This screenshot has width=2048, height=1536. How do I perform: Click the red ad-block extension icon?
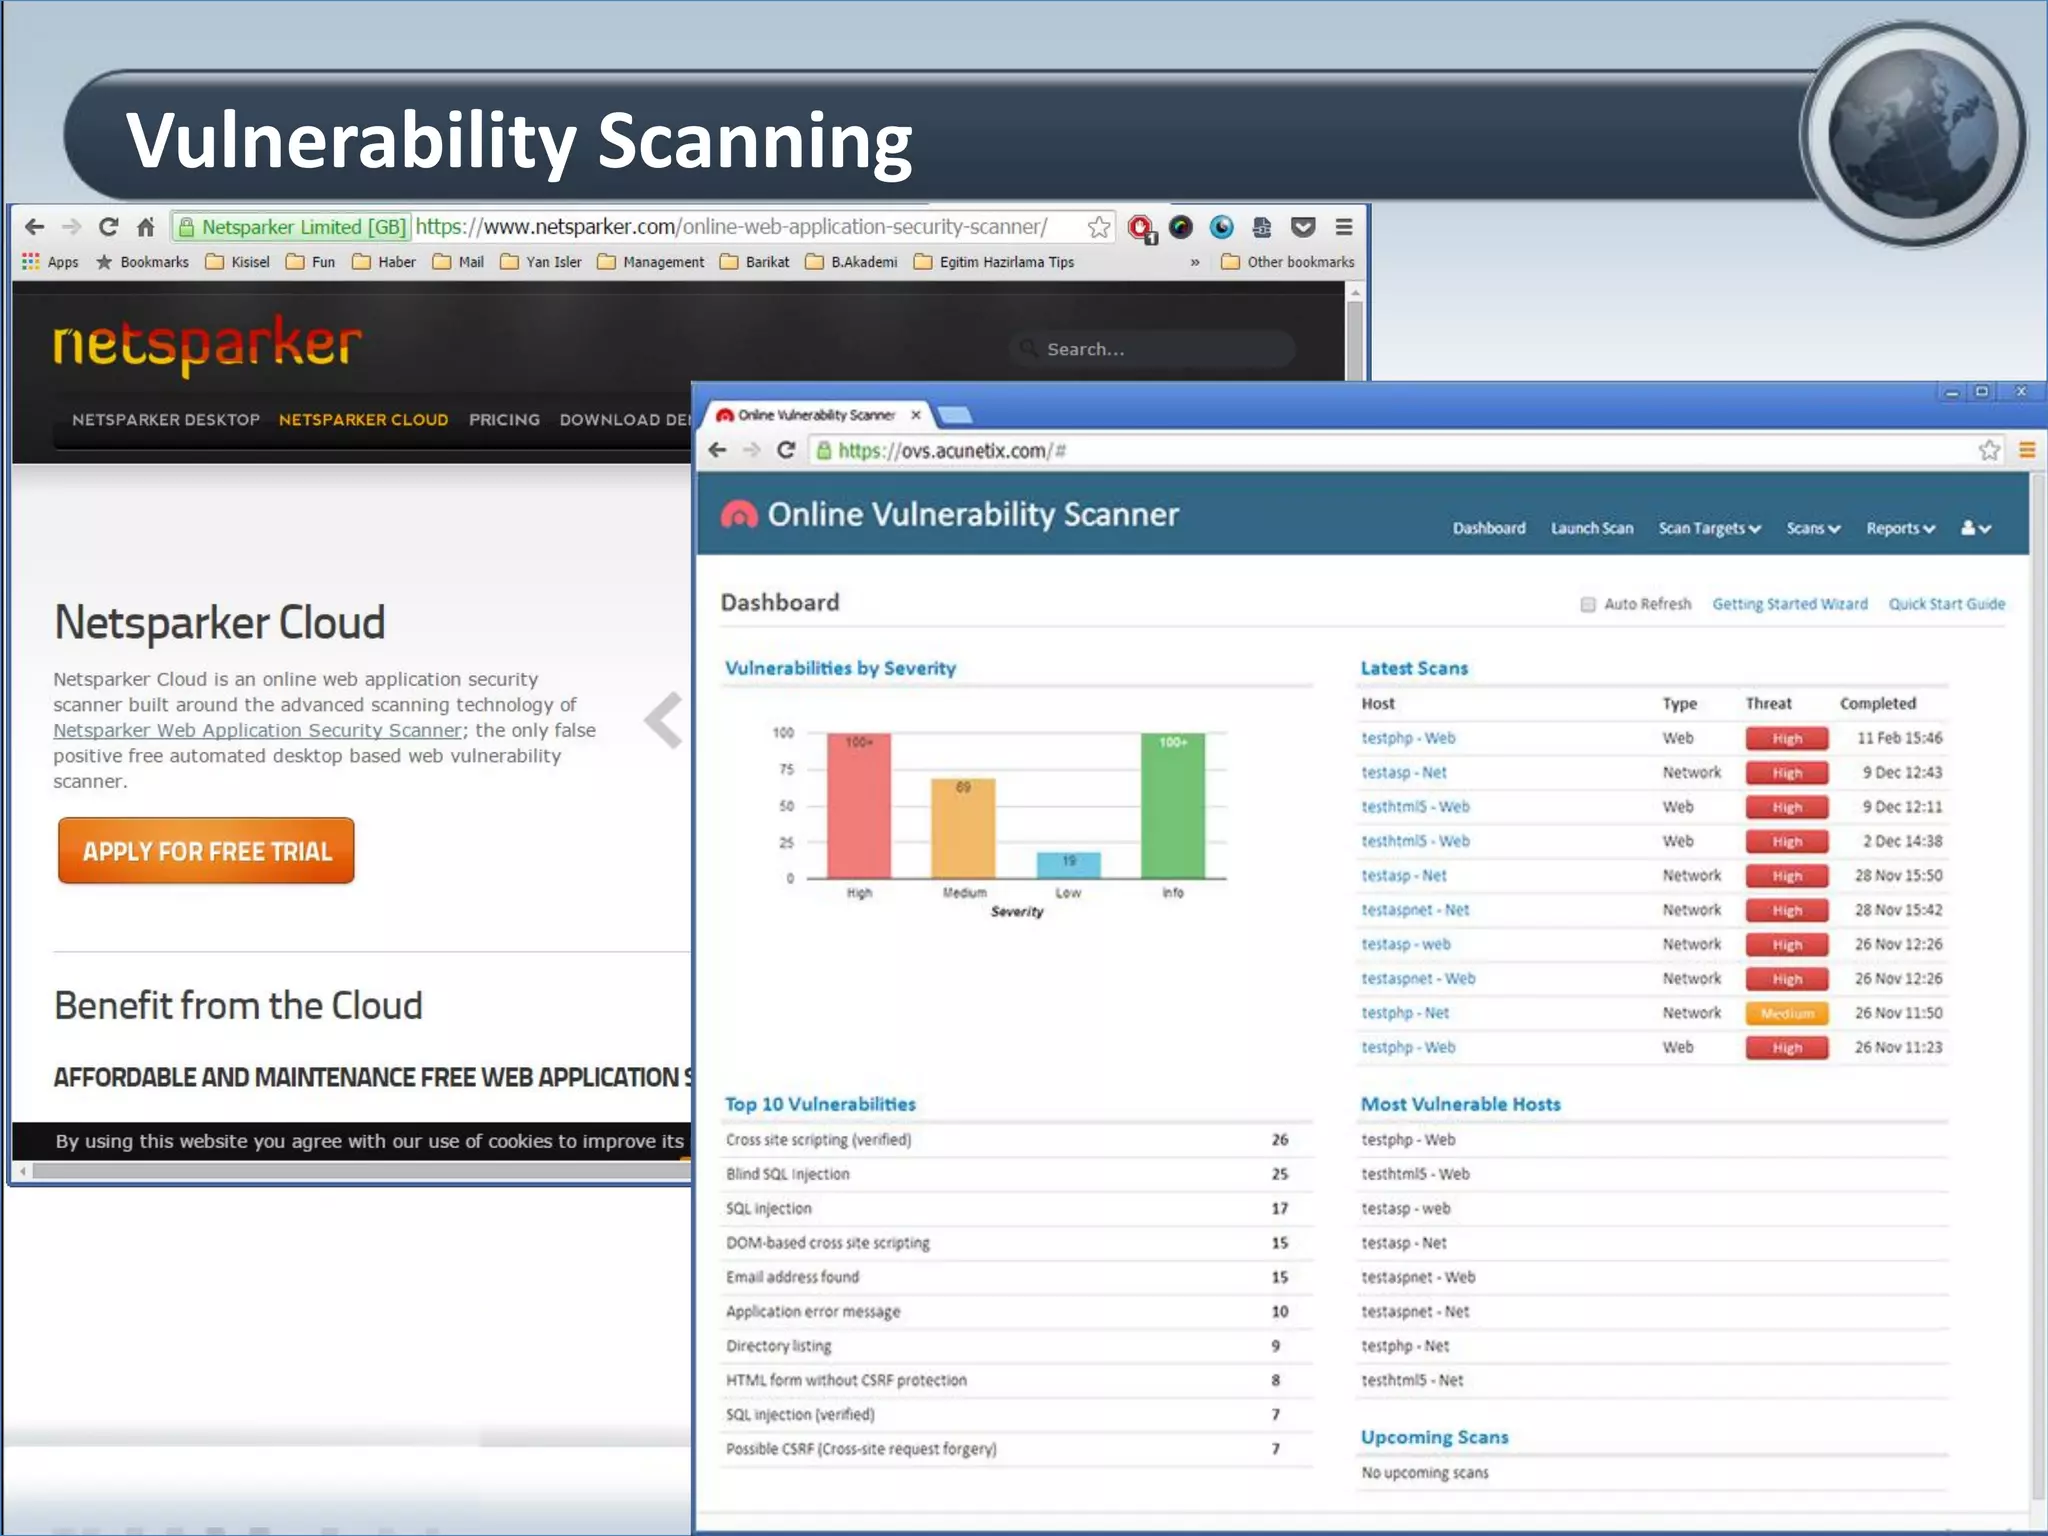tap(1141, 228)
